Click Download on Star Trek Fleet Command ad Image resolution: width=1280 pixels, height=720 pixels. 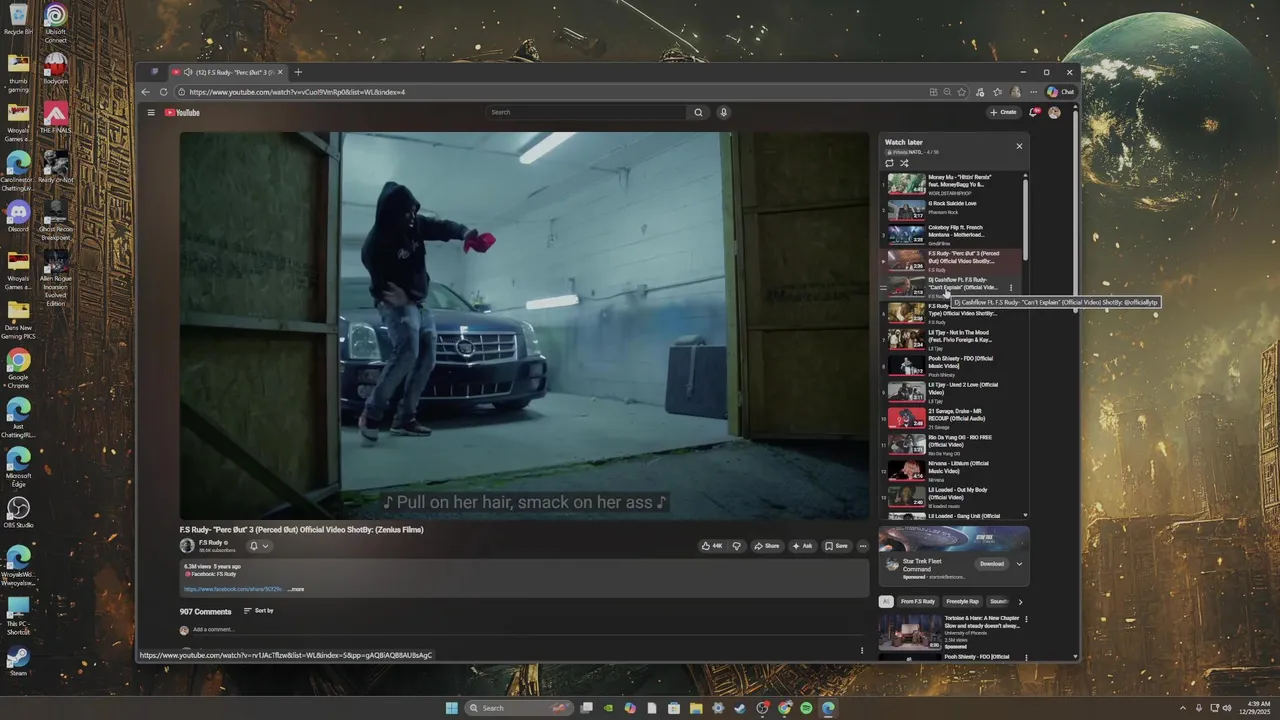tap(991, 563)
